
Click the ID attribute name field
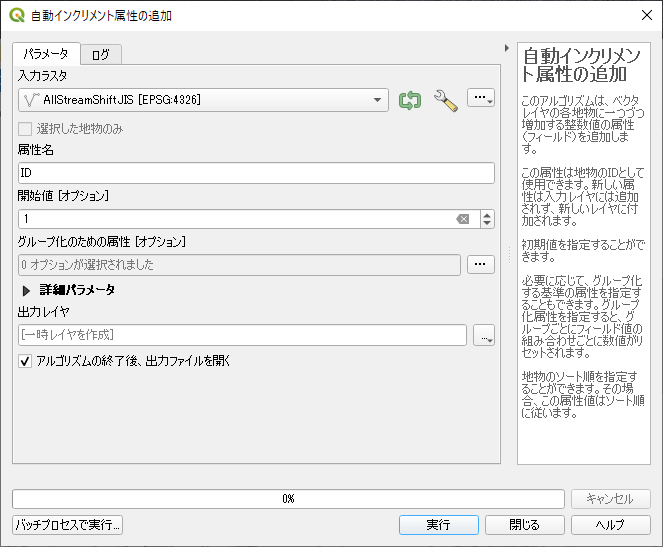[x=256, y=173]
